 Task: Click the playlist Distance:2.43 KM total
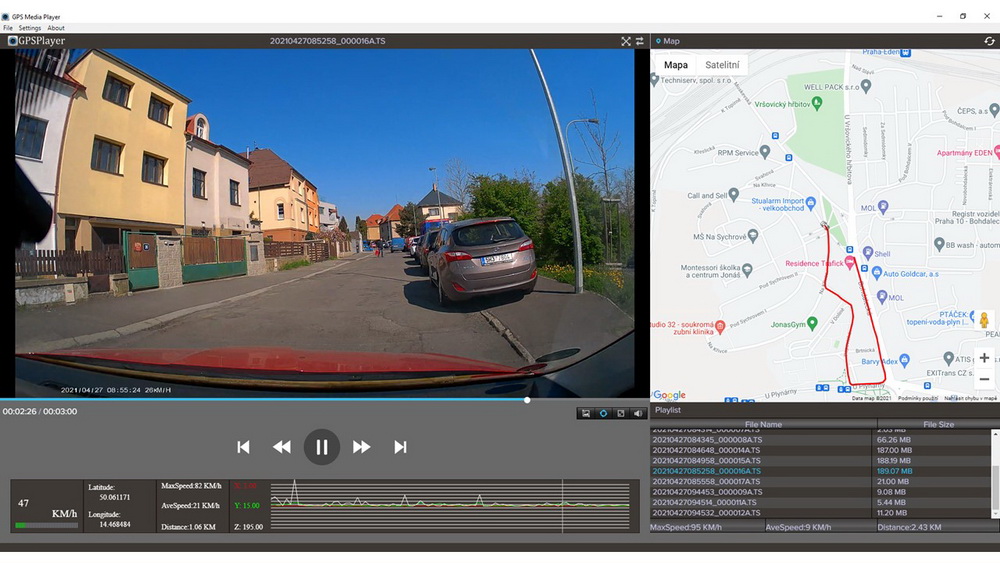(x=909, y=527)
